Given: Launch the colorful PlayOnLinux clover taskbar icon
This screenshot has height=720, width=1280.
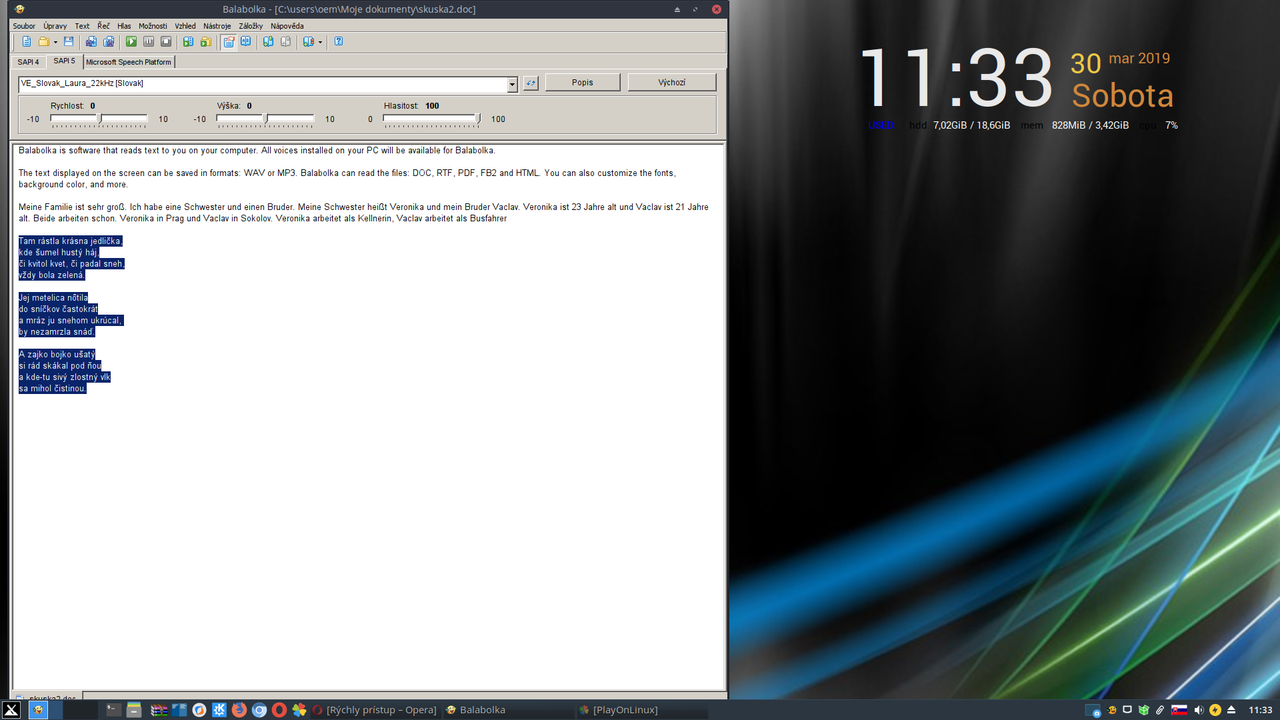Looking at the screenshot, I should click(x=299, y=710).
